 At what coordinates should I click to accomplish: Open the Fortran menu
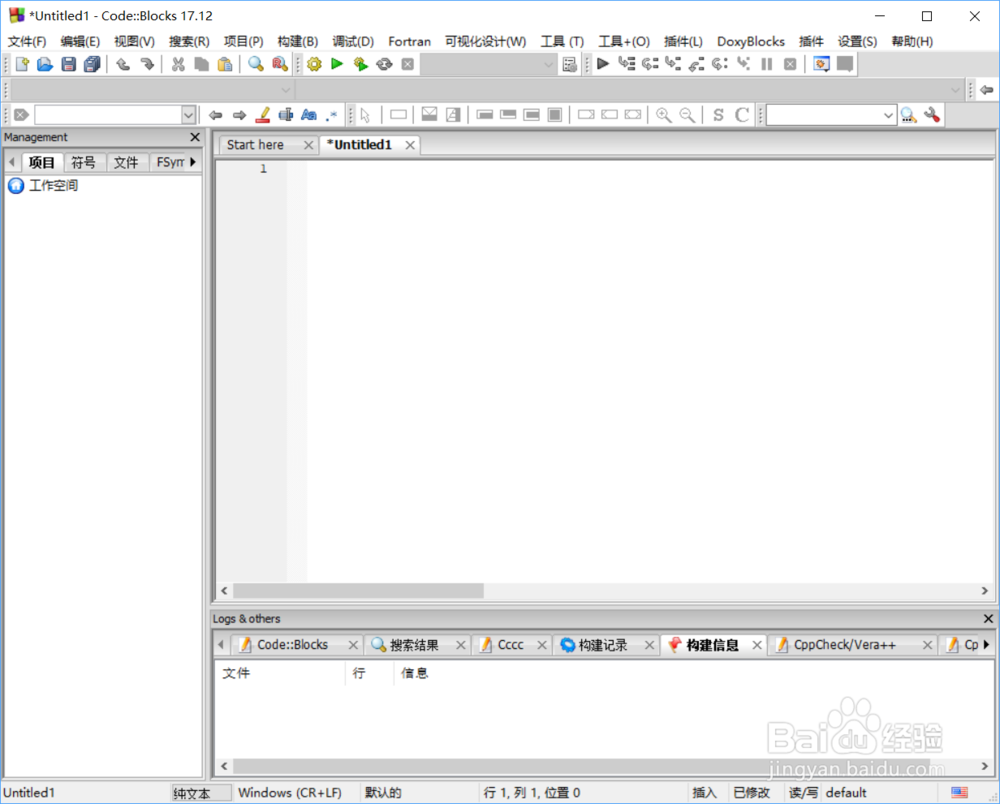409,41
